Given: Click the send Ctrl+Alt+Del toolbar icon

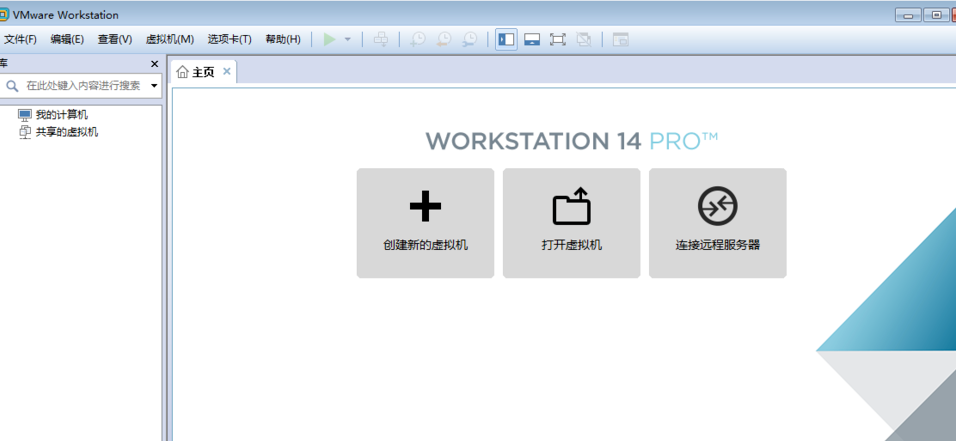Looking at the screenshot, I should 381,40.
